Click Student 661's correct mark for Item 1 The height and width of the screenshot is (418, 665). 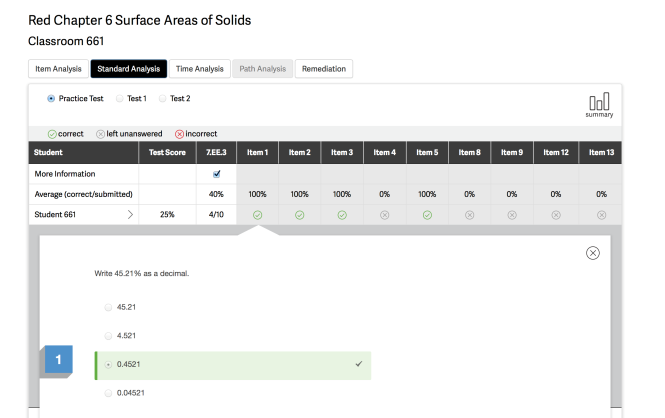tap(257, 215)
